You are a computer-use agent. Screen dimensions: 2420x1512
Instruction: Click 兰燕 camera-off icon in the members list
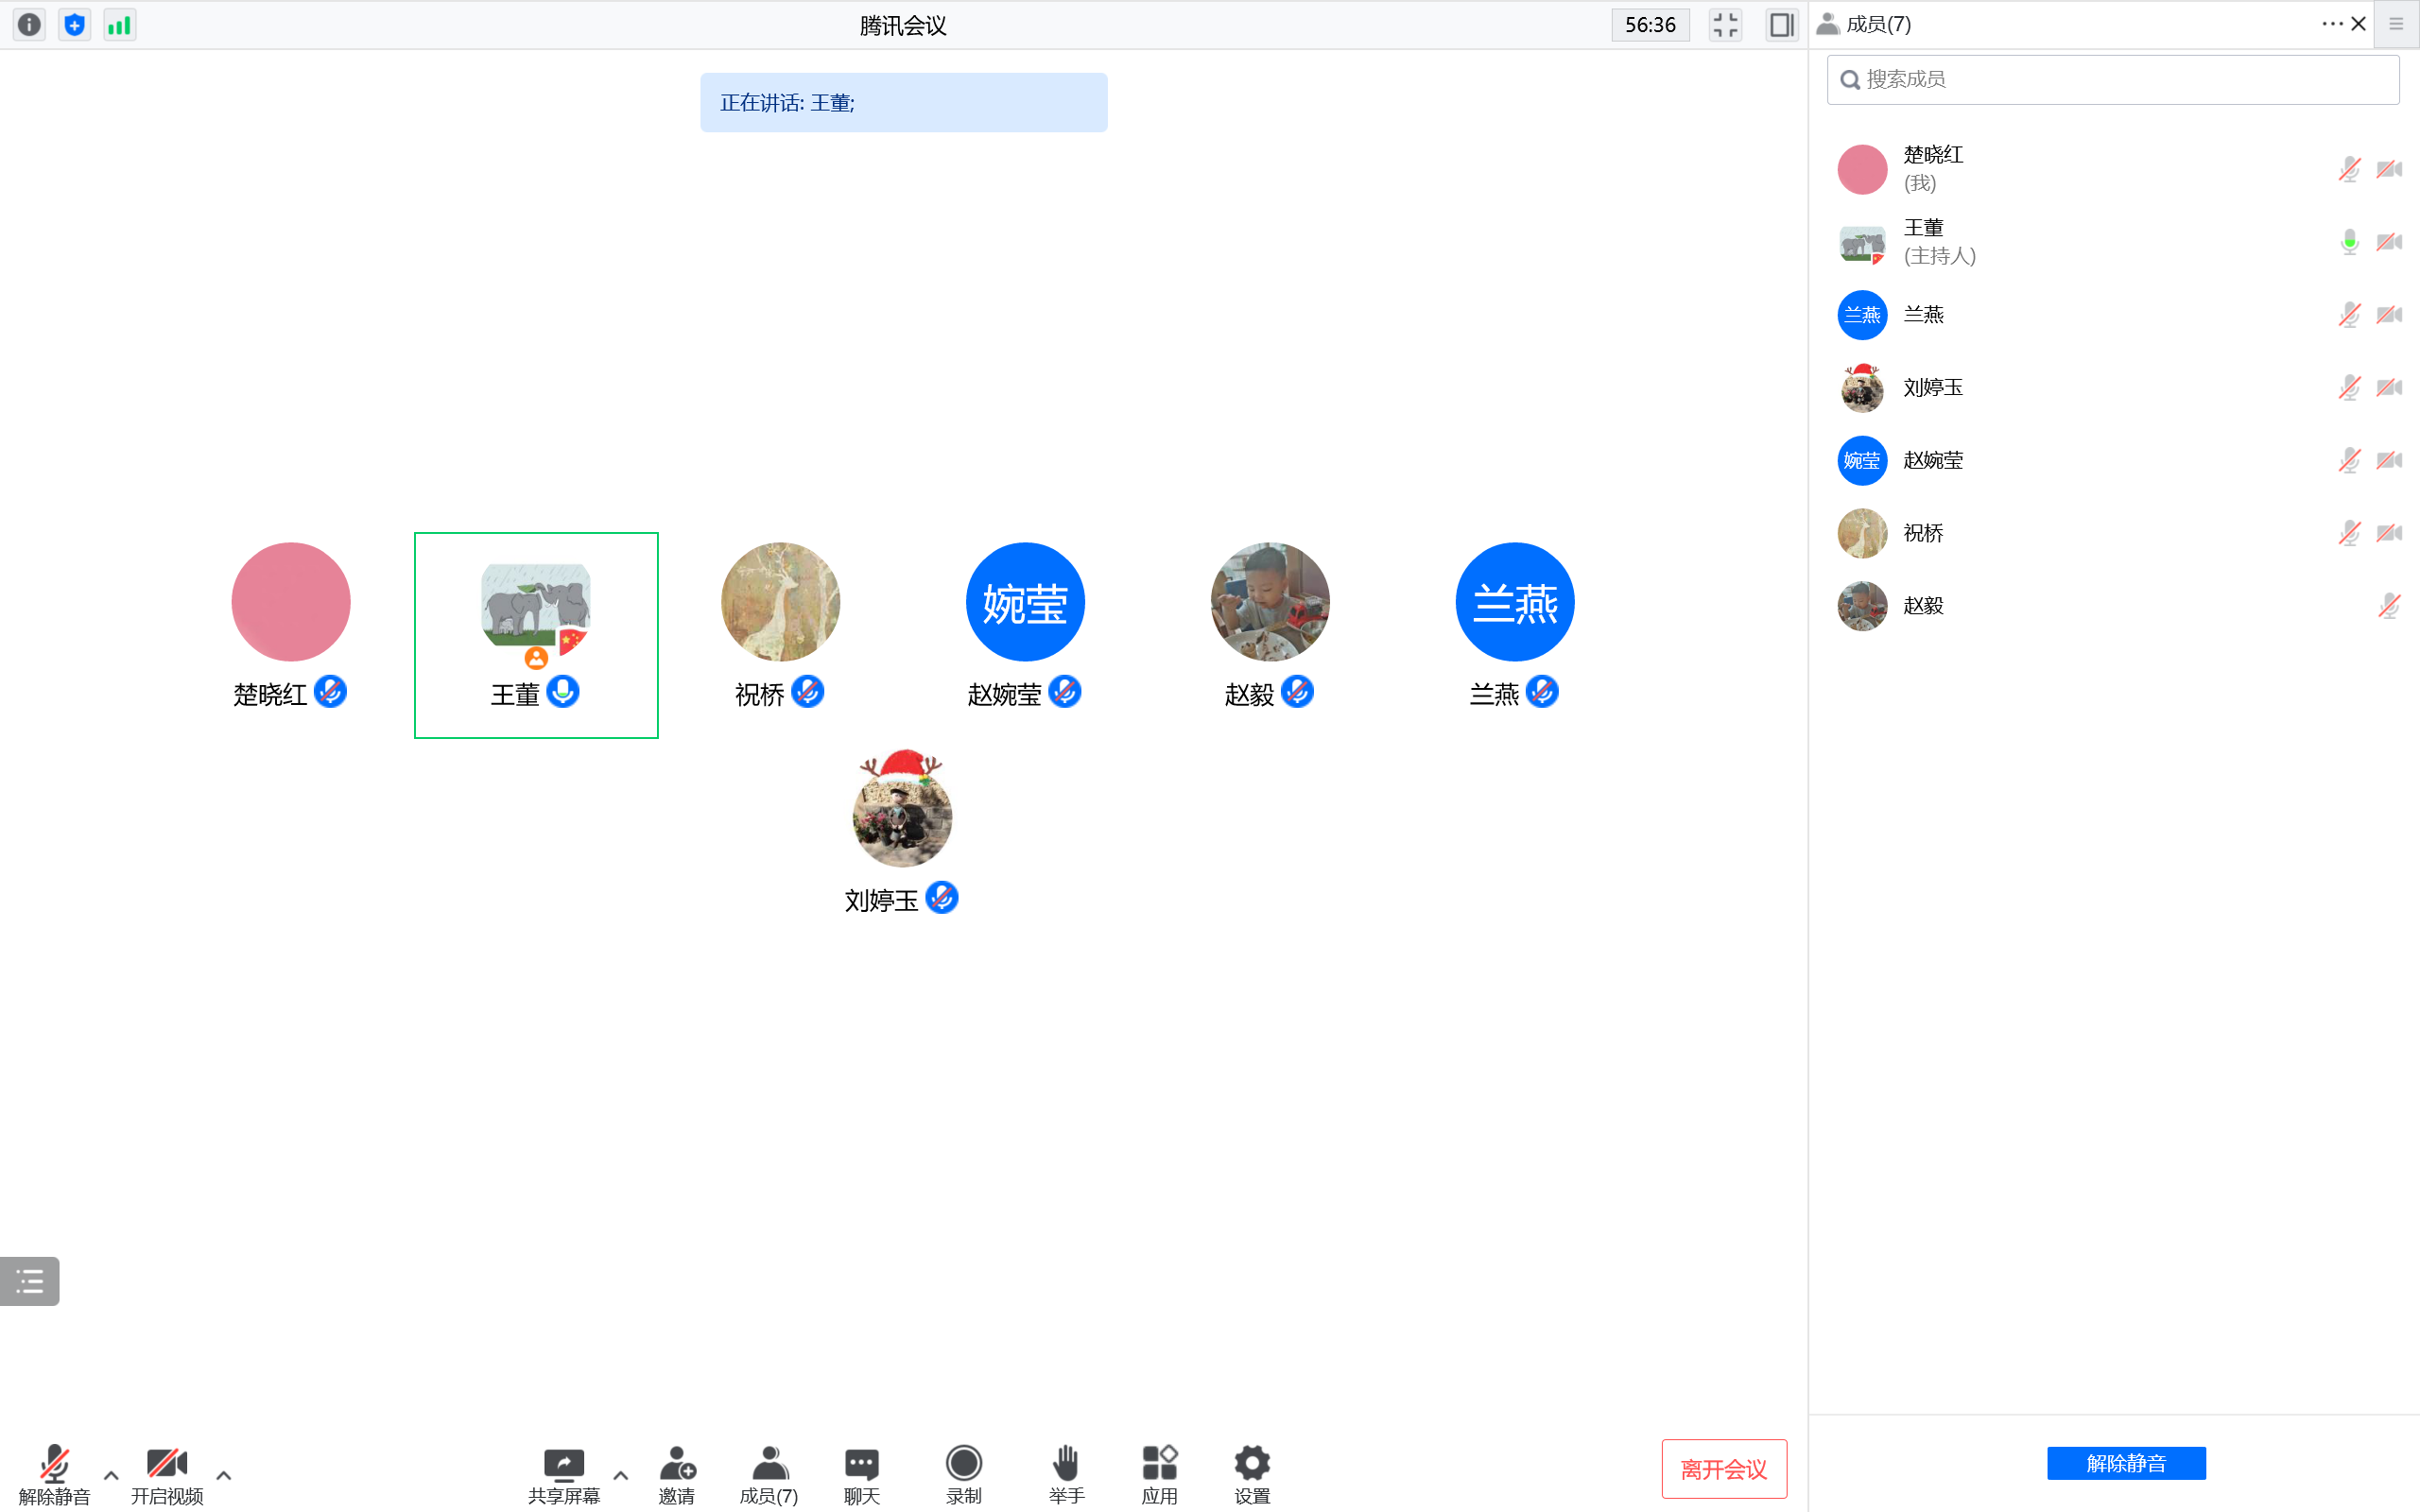click(2390, 315)
